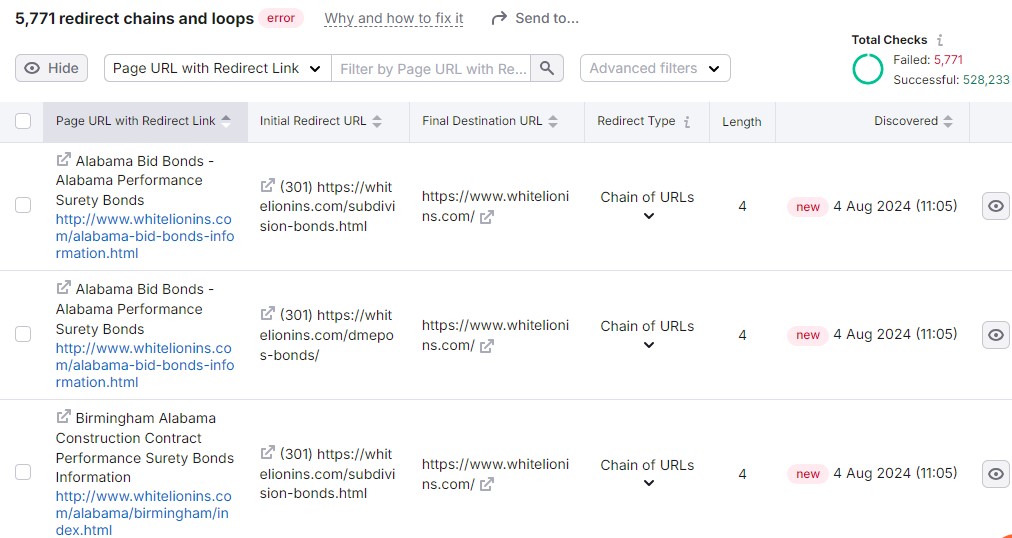Open Page URL with Redirect Link dropdown

[217, 68]
